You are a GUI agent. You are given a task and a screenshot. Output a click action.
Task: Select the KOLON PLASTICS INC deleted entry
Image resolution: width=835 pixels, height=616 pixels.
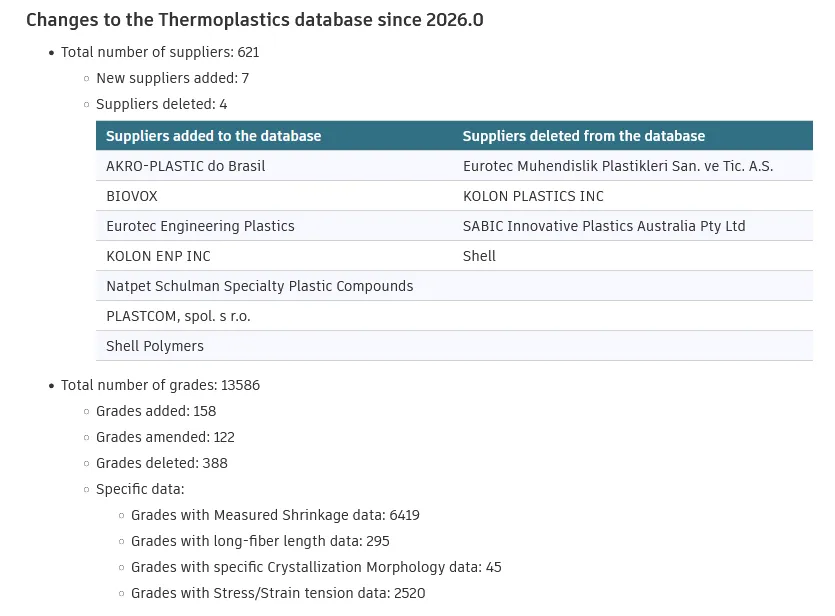[533, 196]
